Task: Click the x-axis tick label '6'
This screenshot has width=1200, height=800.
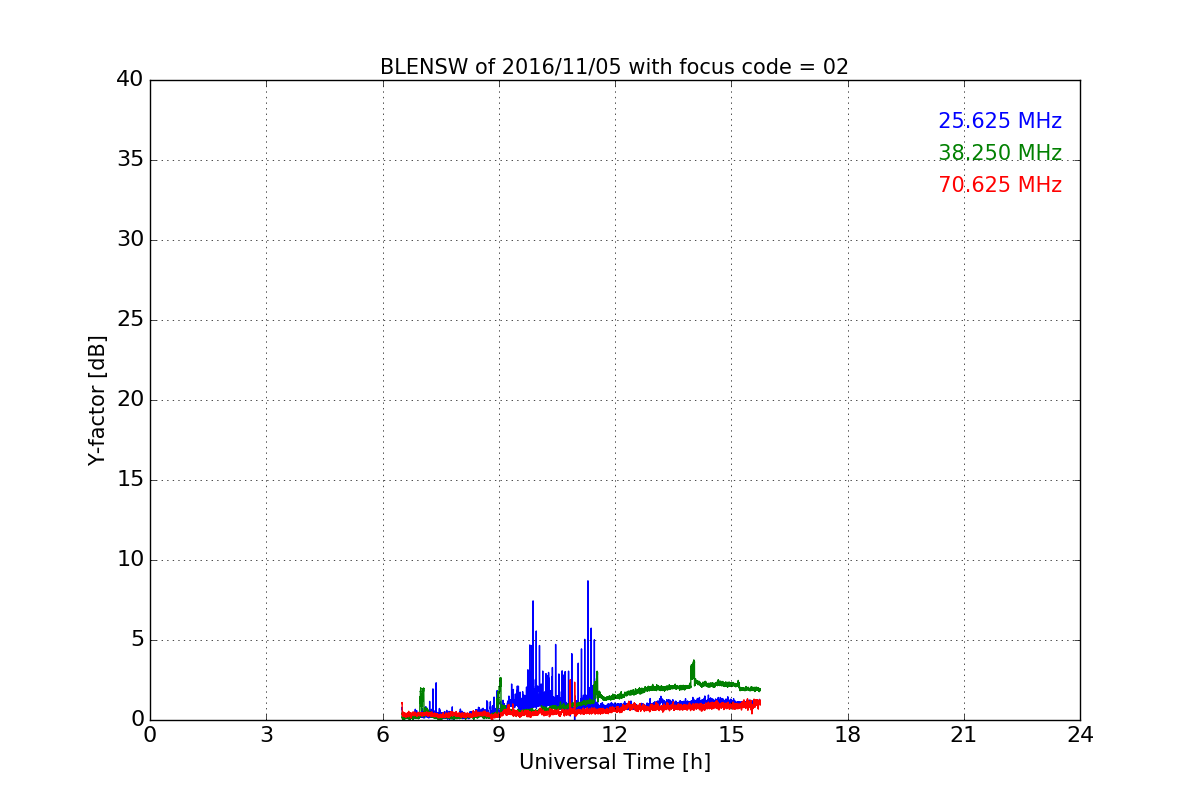Action: [383, 734]
